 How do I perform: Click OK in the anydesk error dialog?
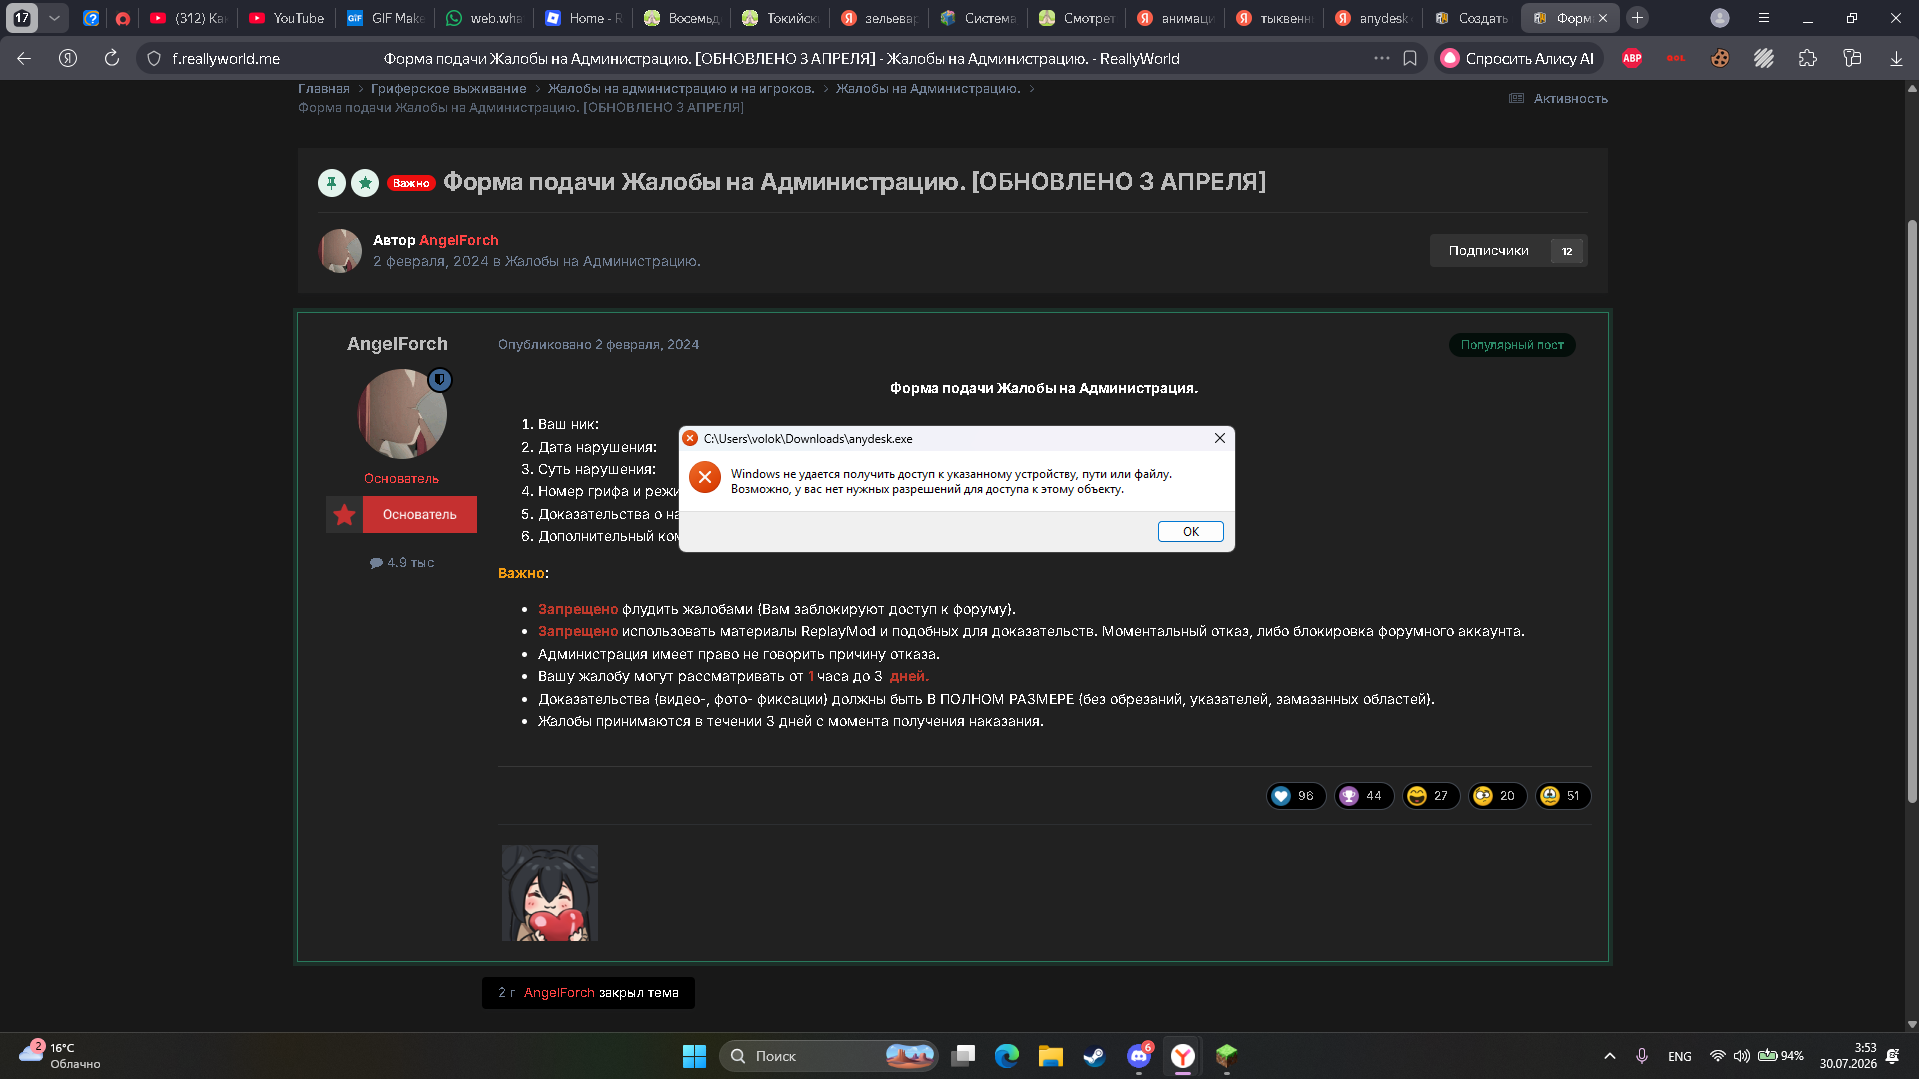click(x=1190, y=531)
